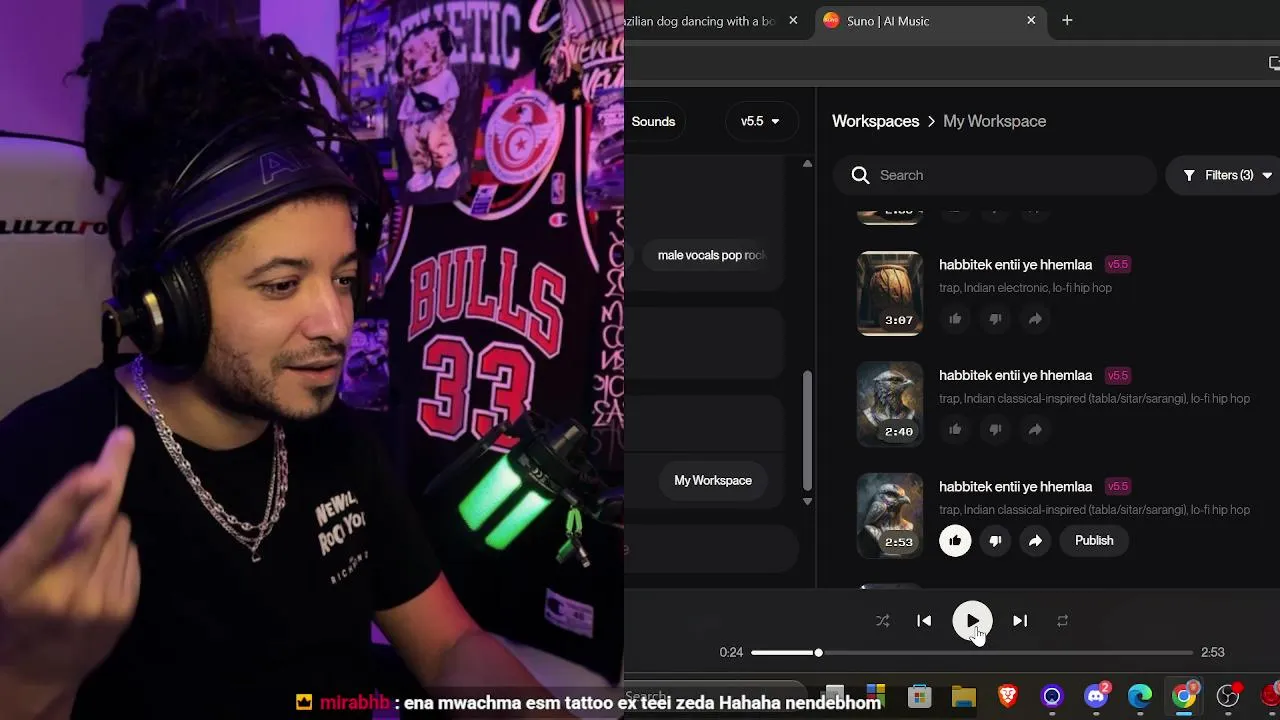Image resolution: width=1280 pixels, height=720 pixels.
Task: Open Microsoft Store from the taskbar
Action: coord(919,697)
